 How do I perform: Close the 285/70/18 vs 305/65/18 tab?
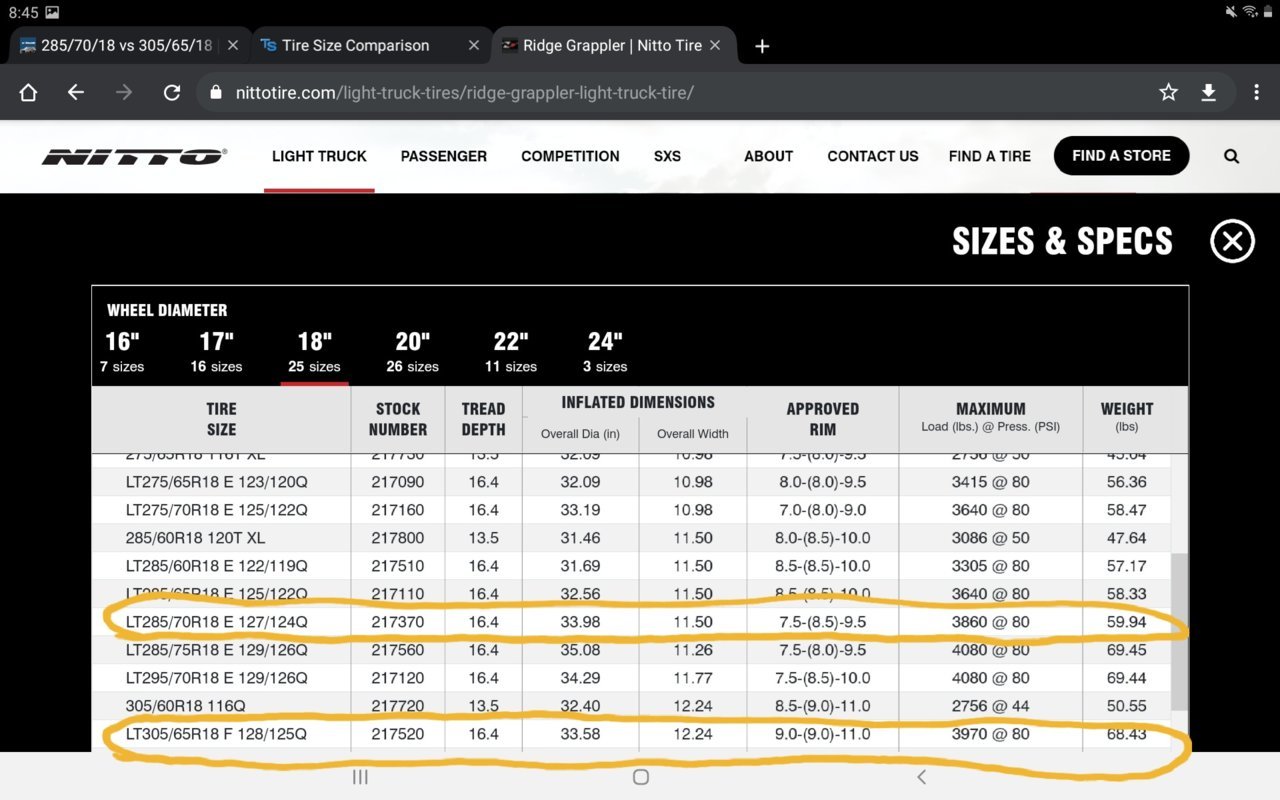(233, 45)
